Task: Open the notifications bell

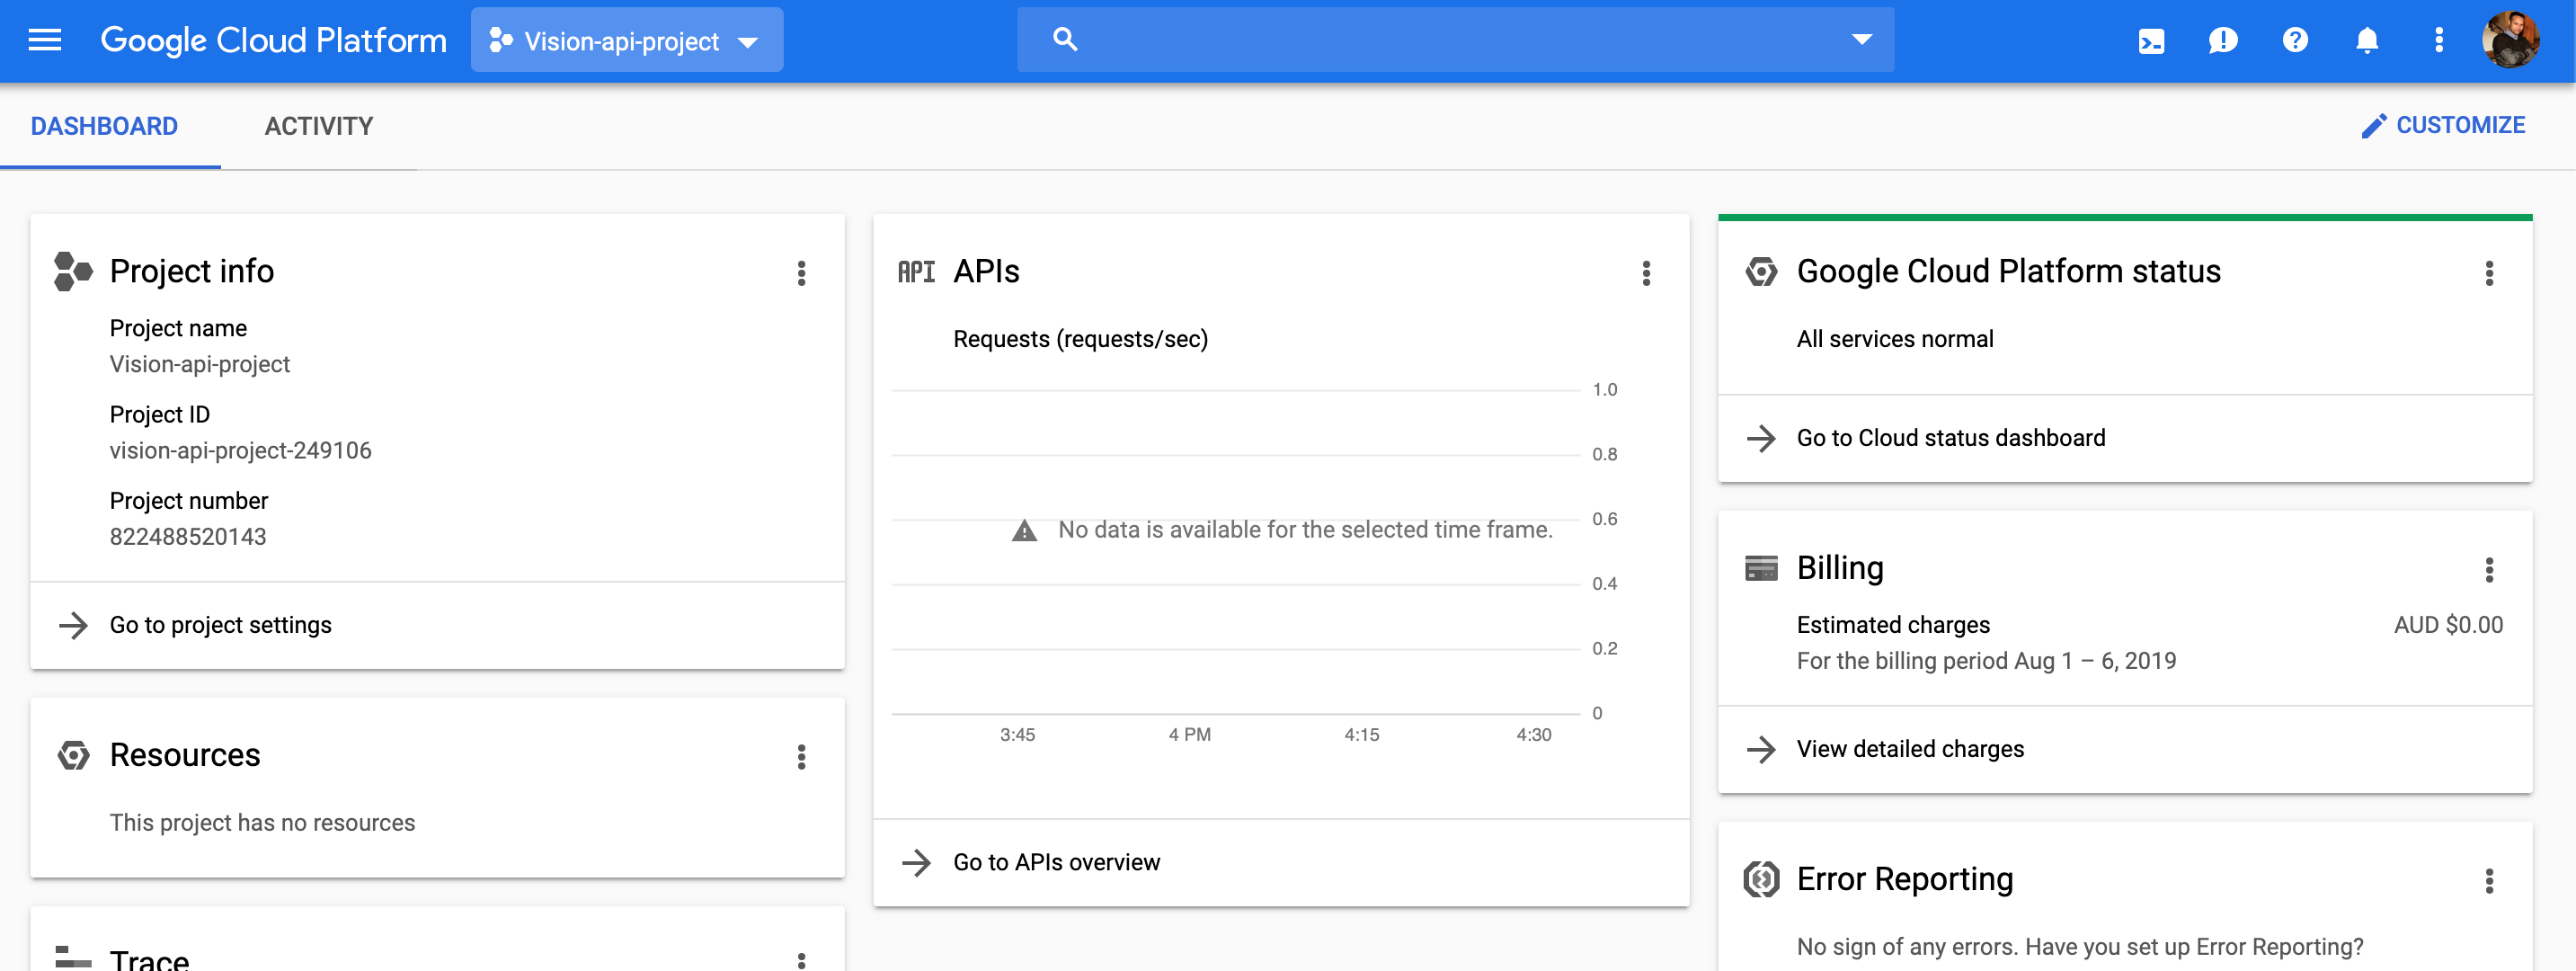Action: pyautogui.click(x=2367, y=40)
